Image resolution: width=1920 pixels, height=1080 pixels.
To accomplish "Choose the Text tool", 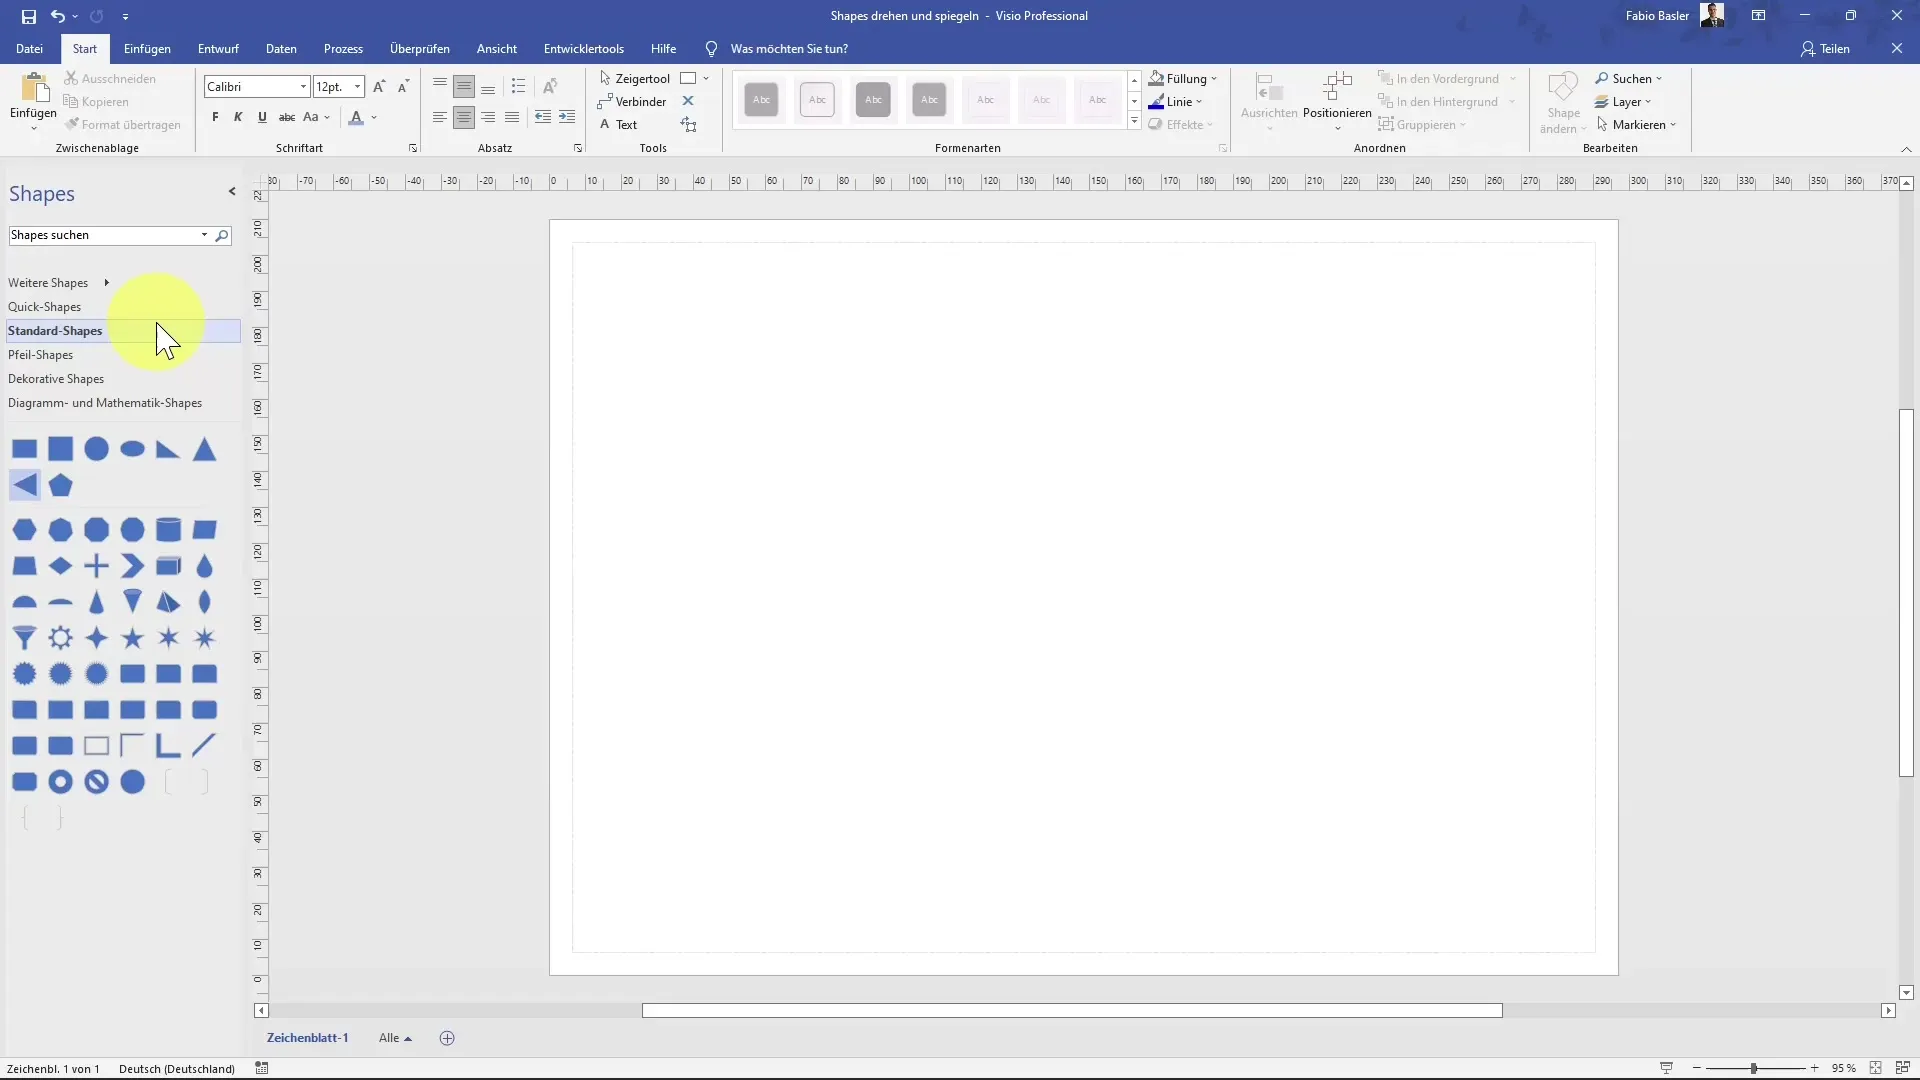I will coord(618,124).
